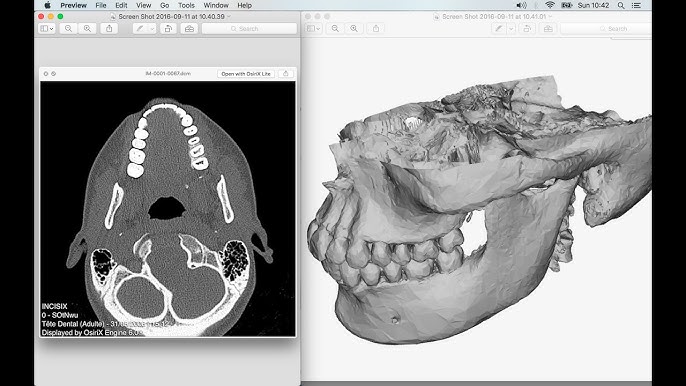Click the Search field in left window
The height and width of the screenshot is (386, 686).
[249, 28]
